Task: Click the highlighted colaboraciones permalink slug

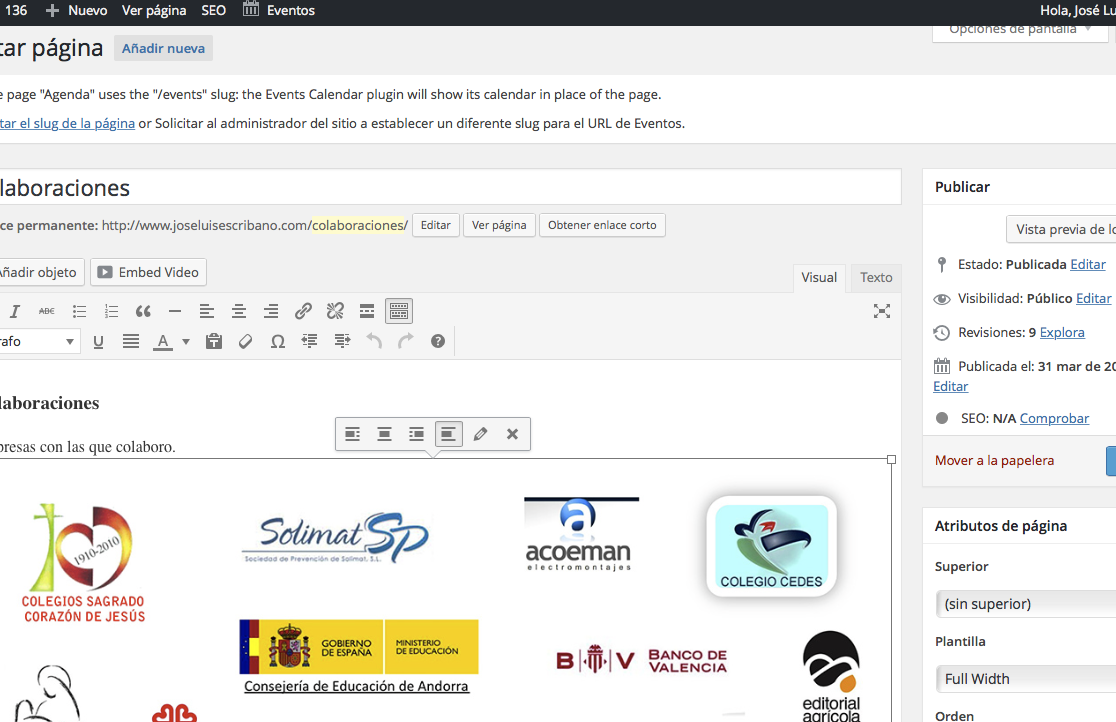Action: tap(359, 225)
